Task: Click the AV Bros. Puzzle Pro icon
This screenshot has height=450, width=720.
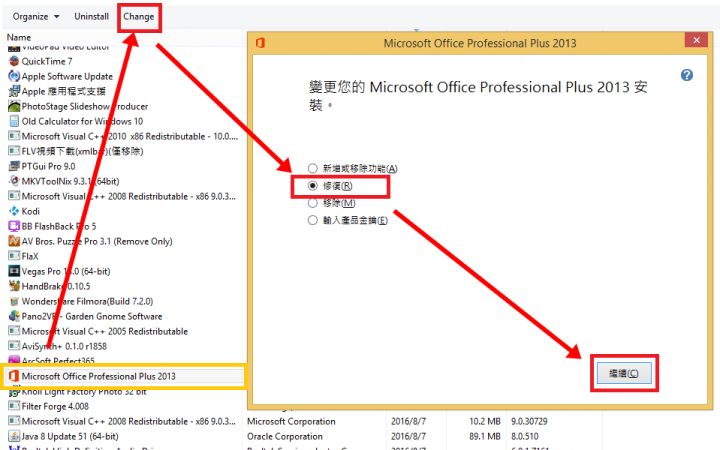Action: click(14, 241)
